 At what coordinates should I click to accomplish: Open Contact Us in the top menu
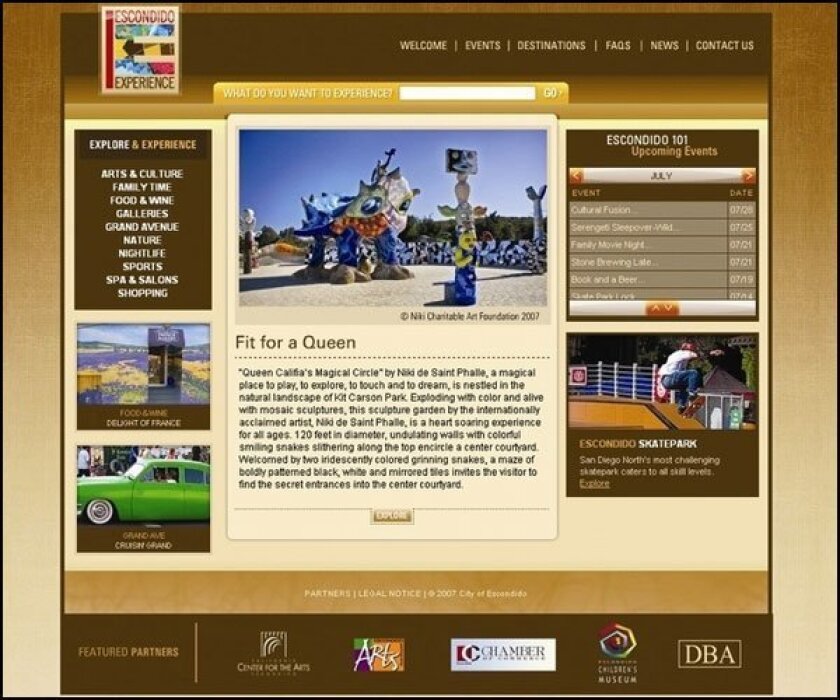tap(725, 46)
